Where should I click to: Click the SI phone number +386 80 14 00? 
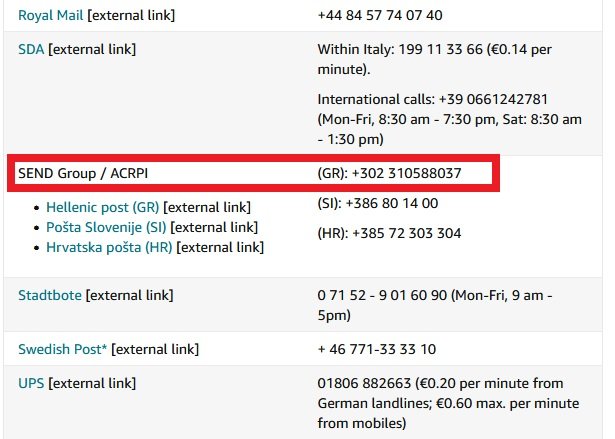(x=392, y=203)
